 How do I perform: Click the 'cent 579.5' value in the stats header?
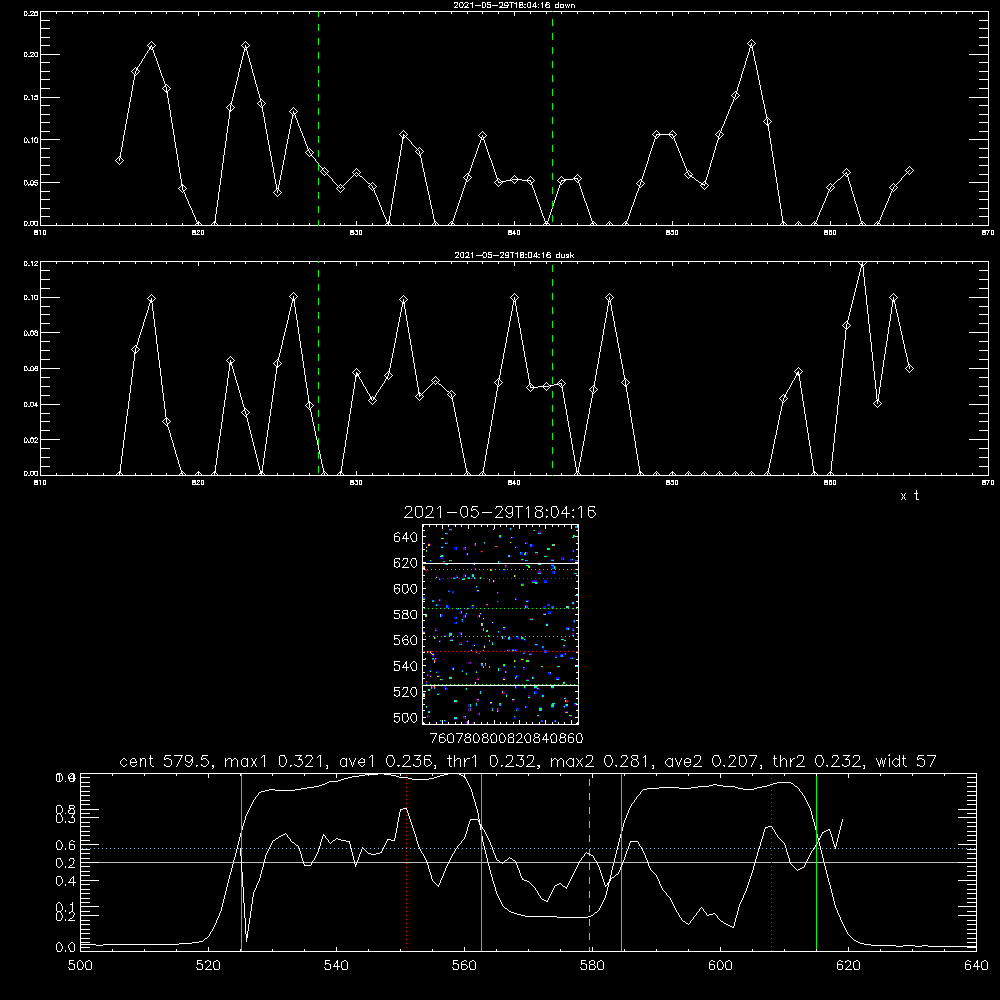168,761
